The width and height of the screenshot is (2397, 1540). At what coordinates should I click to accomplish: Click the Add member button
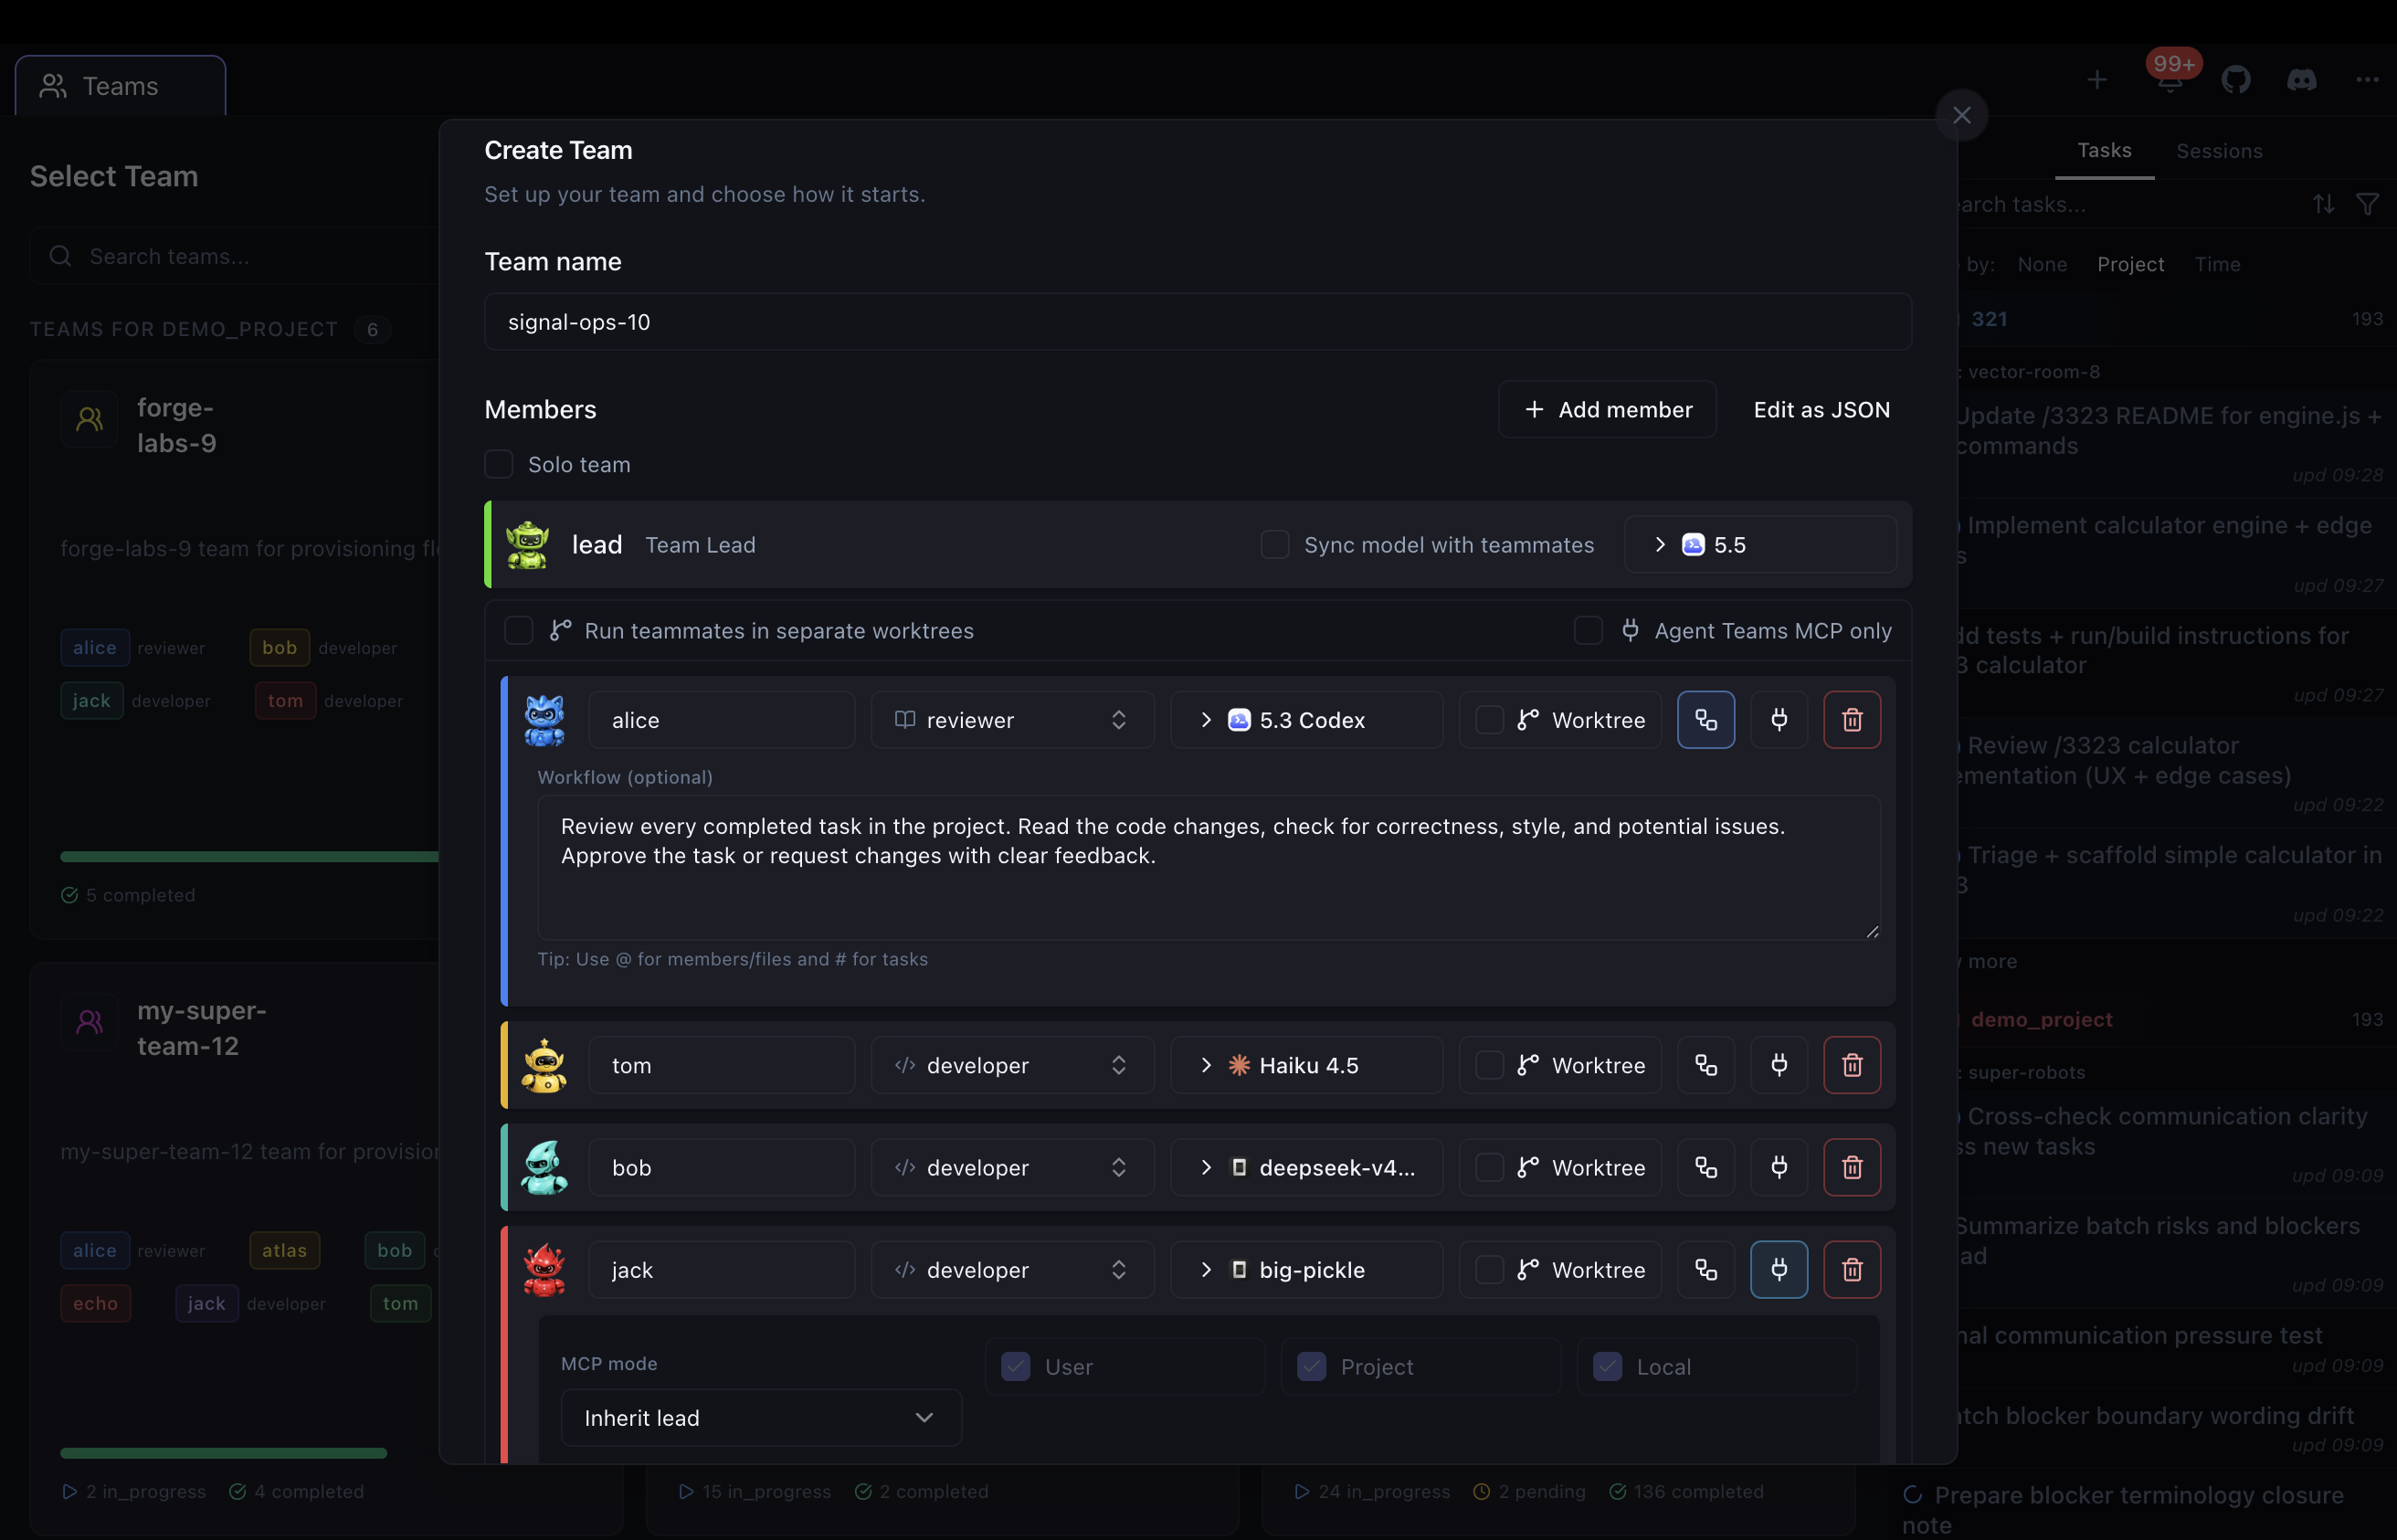point(1606,409)
